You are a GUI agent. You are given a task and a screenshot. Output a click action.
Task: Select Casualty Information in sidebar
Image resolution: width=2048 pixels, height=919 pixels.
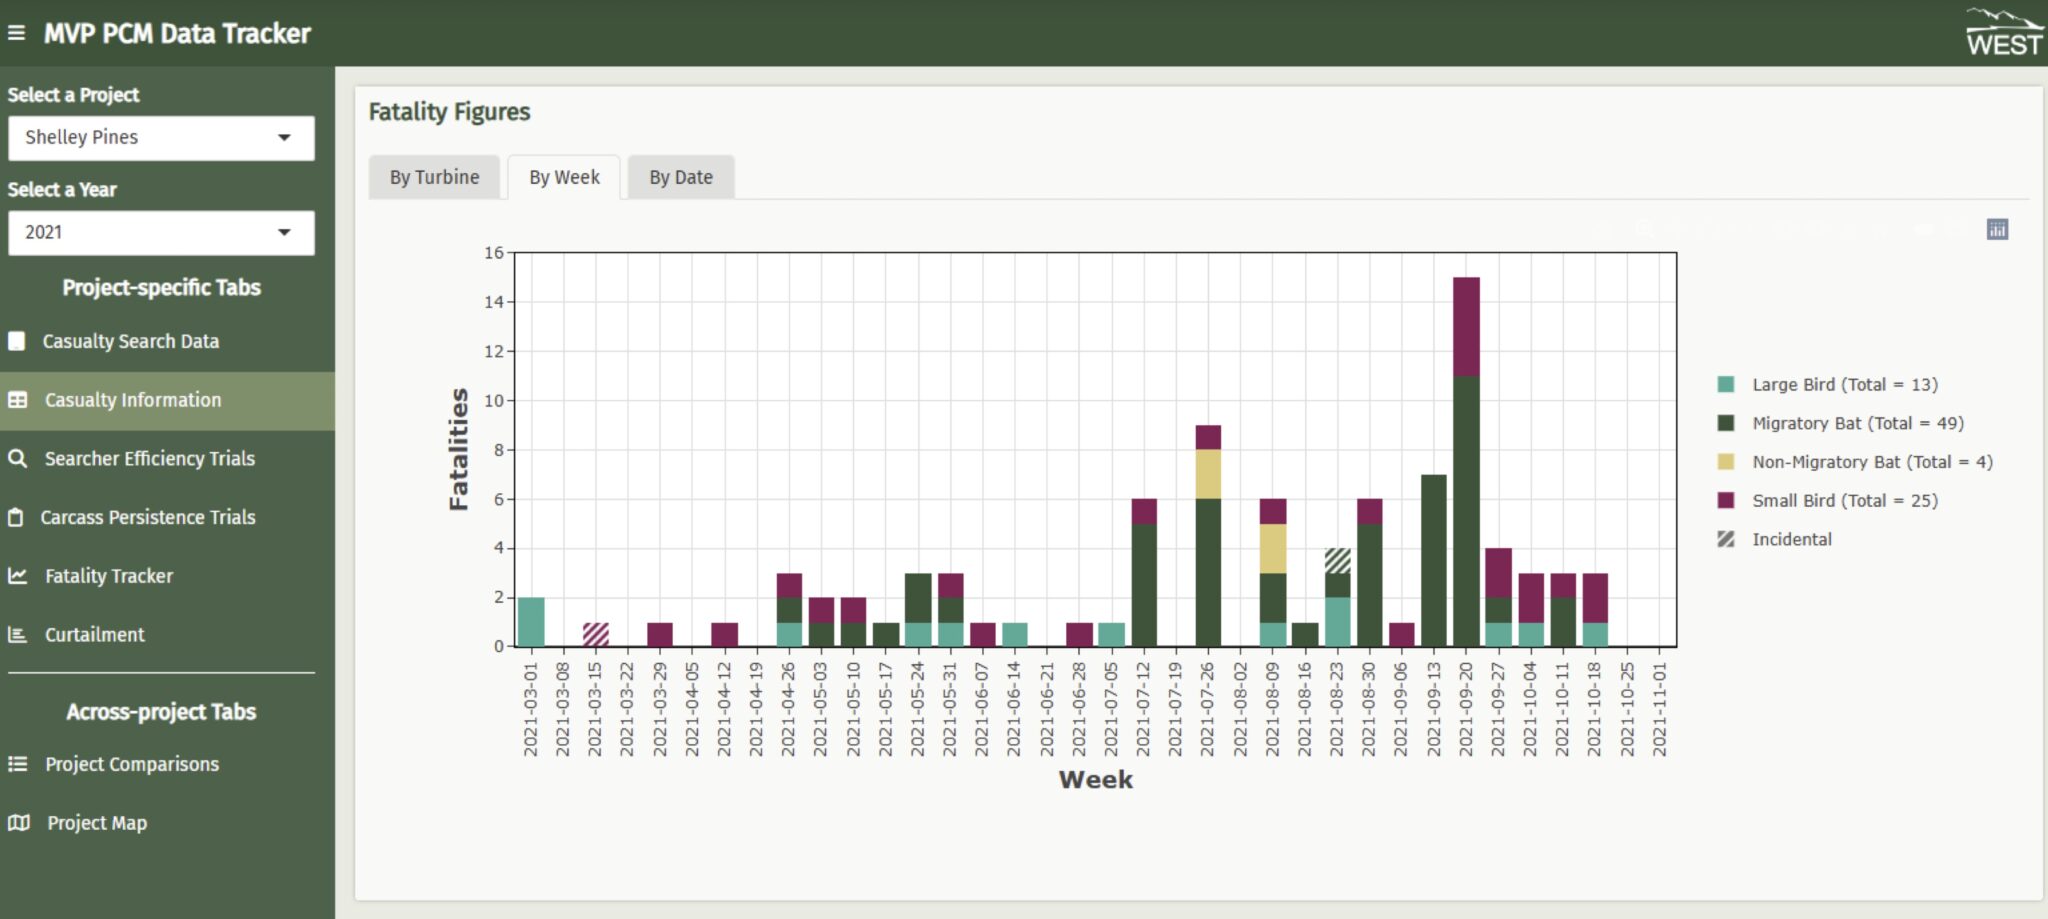coord(133,401)
